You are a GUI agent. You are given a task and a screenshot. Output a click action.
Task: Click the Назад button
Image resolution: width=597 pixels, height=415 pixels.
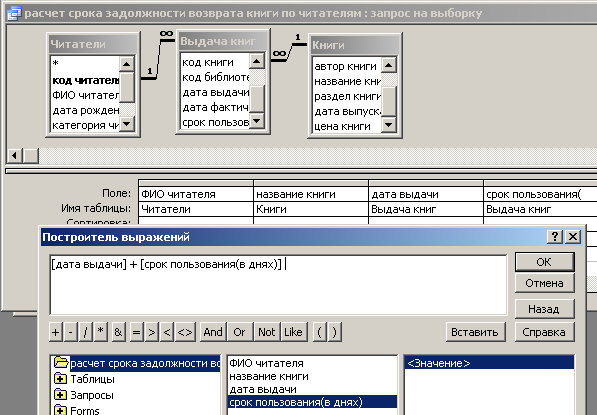[544, 309]
